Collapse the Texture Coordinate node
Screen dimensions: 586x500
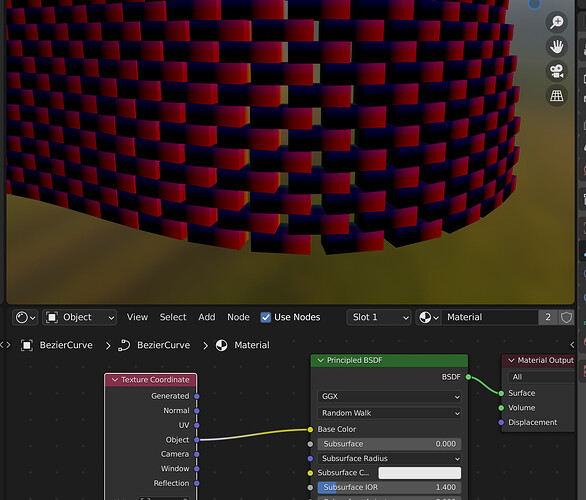click(115, 380)
